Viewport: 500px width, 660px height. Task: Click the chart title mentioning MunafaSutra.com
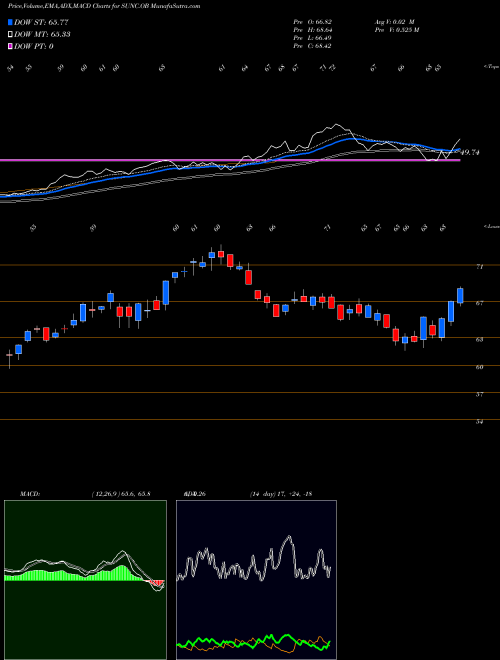pyautogui.click(x=104, y=6)
